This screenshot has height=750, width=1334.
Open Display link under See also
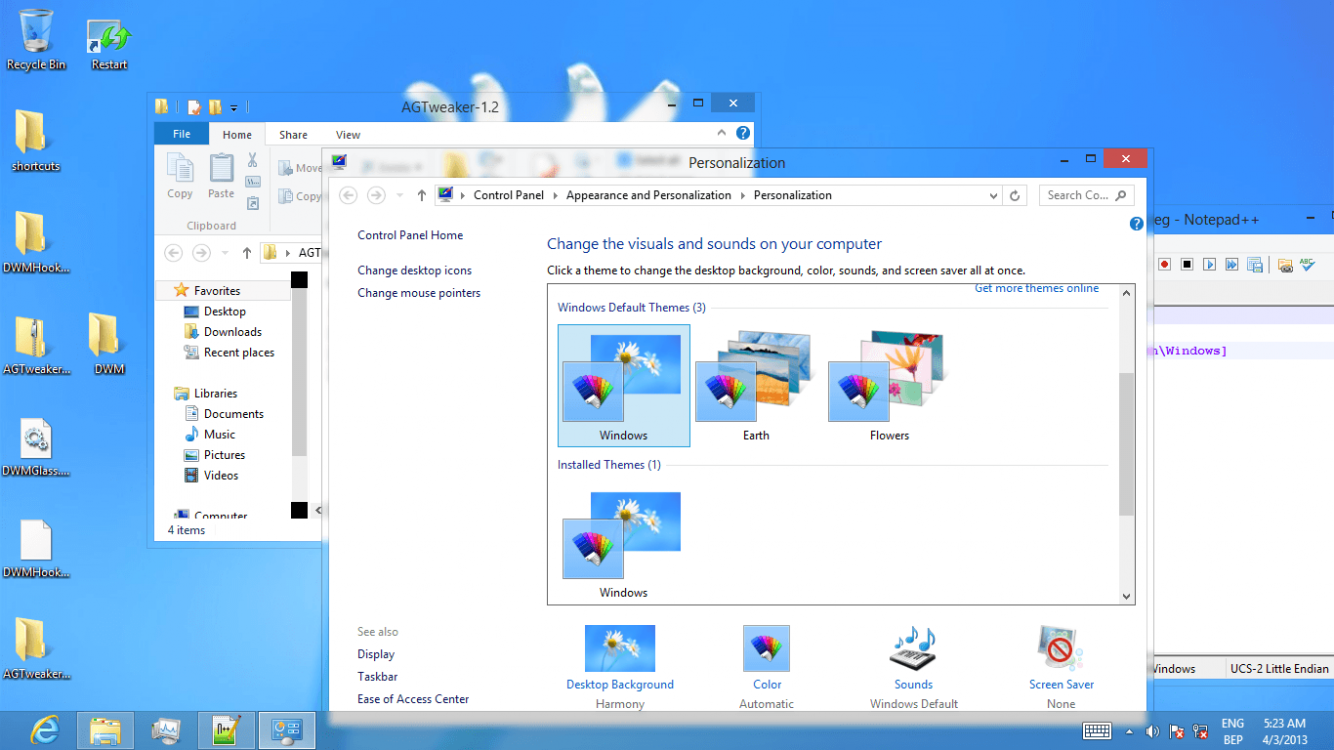376,654
